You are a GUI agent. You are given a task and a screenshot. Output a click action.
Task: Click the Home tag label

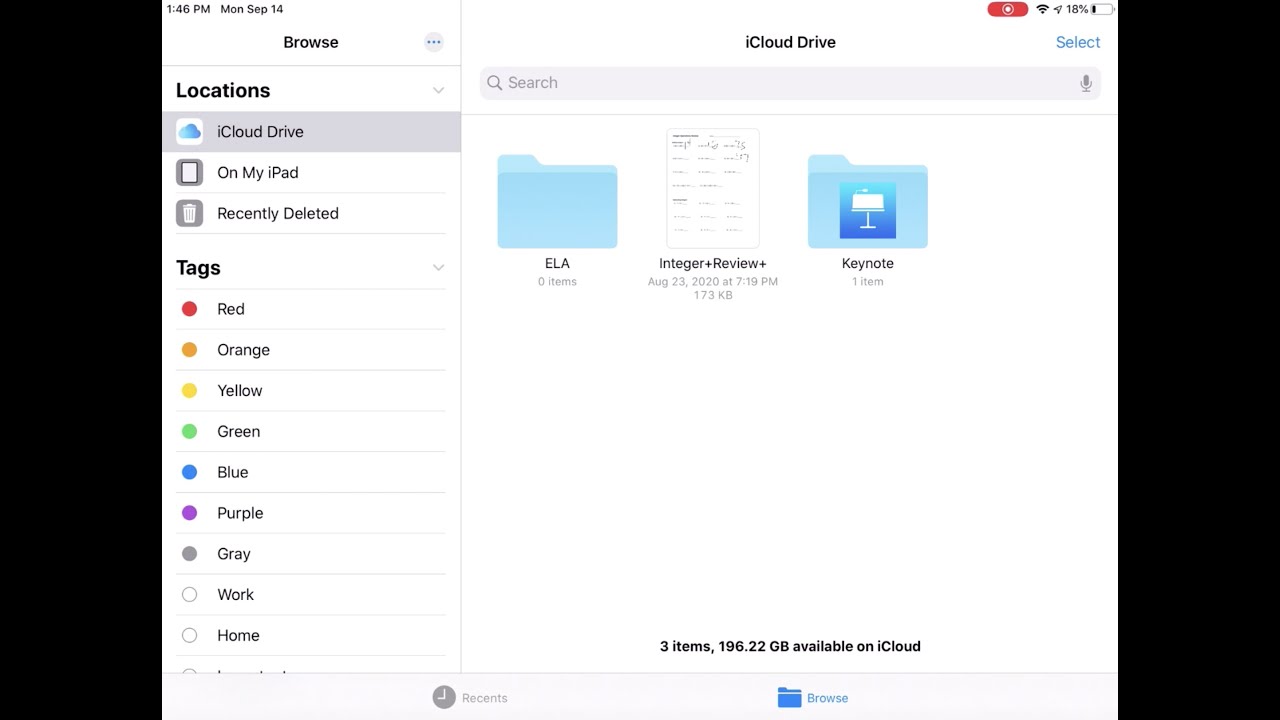coord(238,635)
